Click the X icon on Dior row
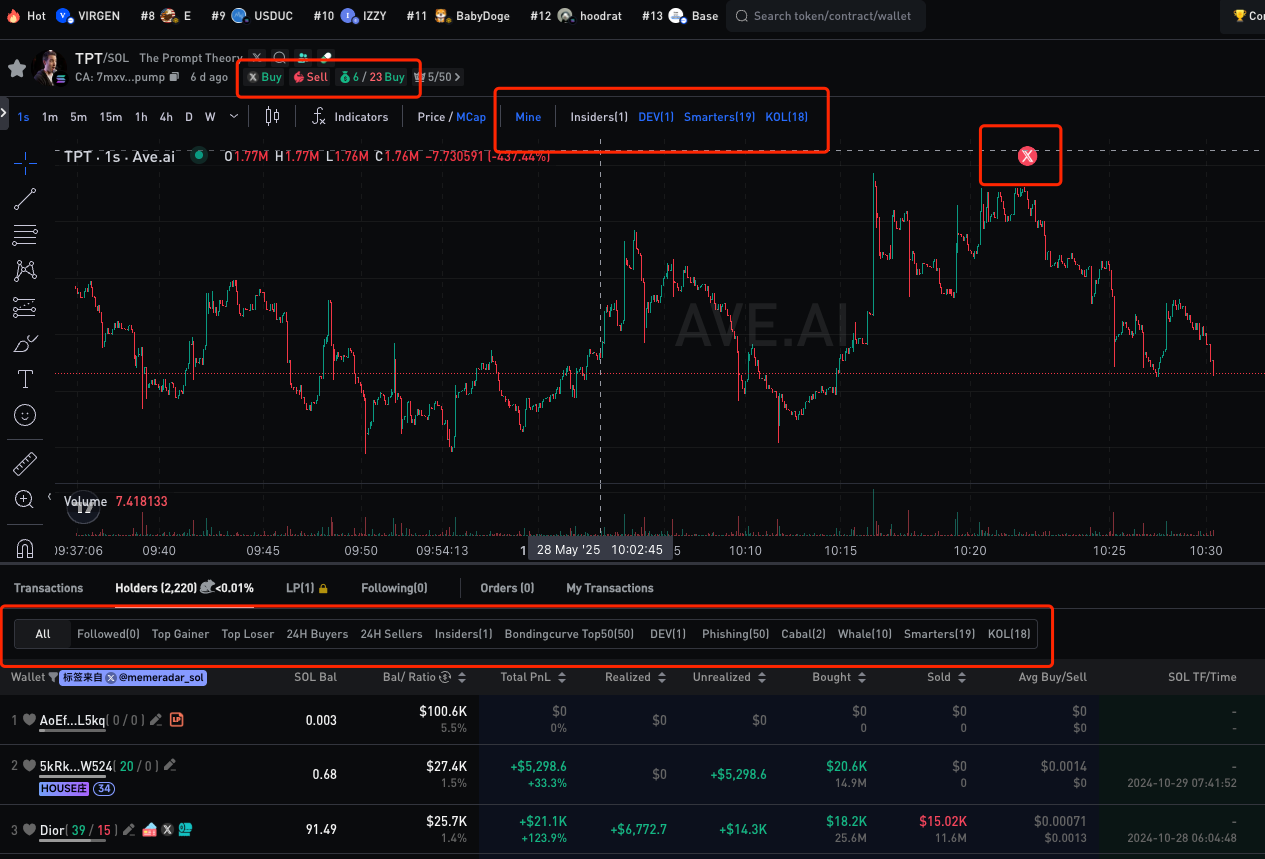The width and height of the screenshot is (1265, 859). [x=168, y=829]
